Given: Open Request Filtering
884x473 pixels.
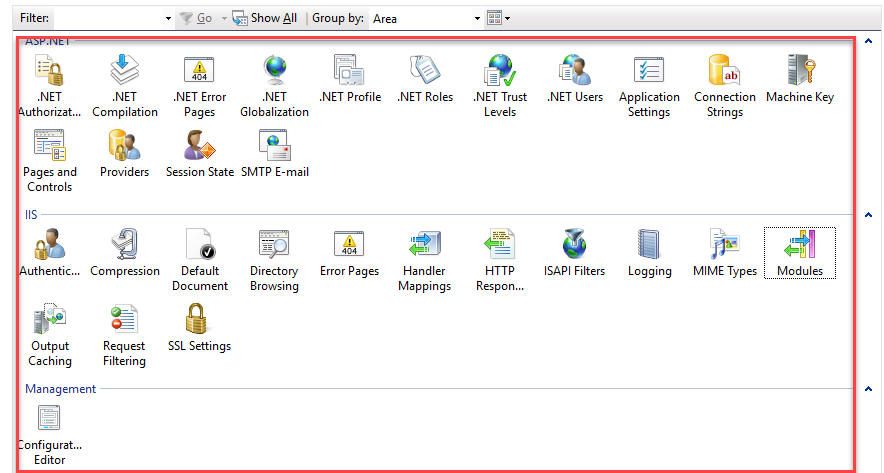Looking at the screenshot, I should (x=124, y=335).
